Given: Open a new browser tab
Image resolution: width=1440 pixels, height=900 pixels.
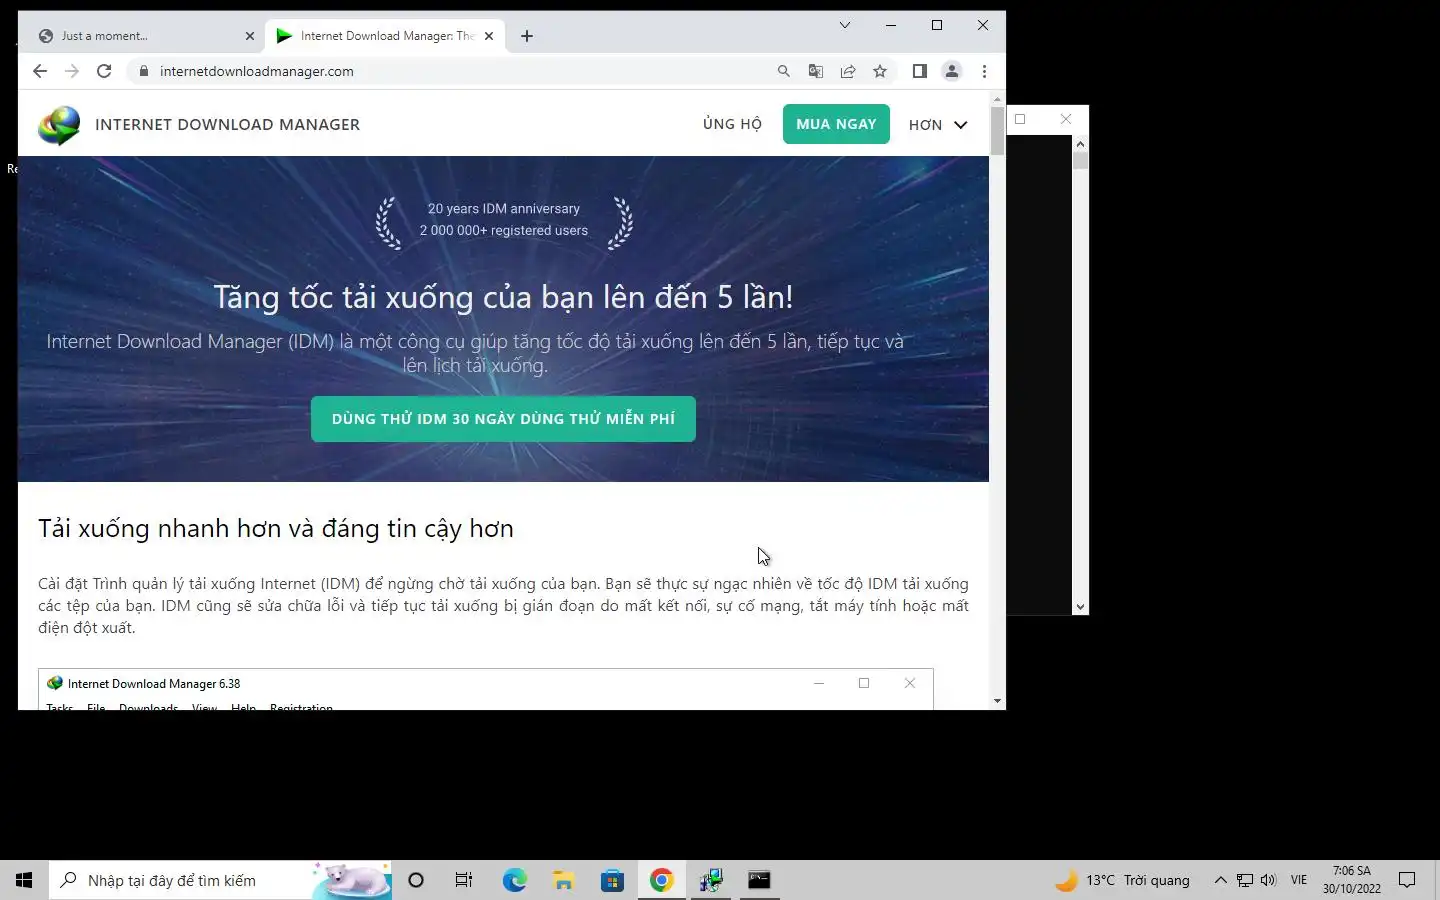Looking at the screenshot, I should click(527, 36).
